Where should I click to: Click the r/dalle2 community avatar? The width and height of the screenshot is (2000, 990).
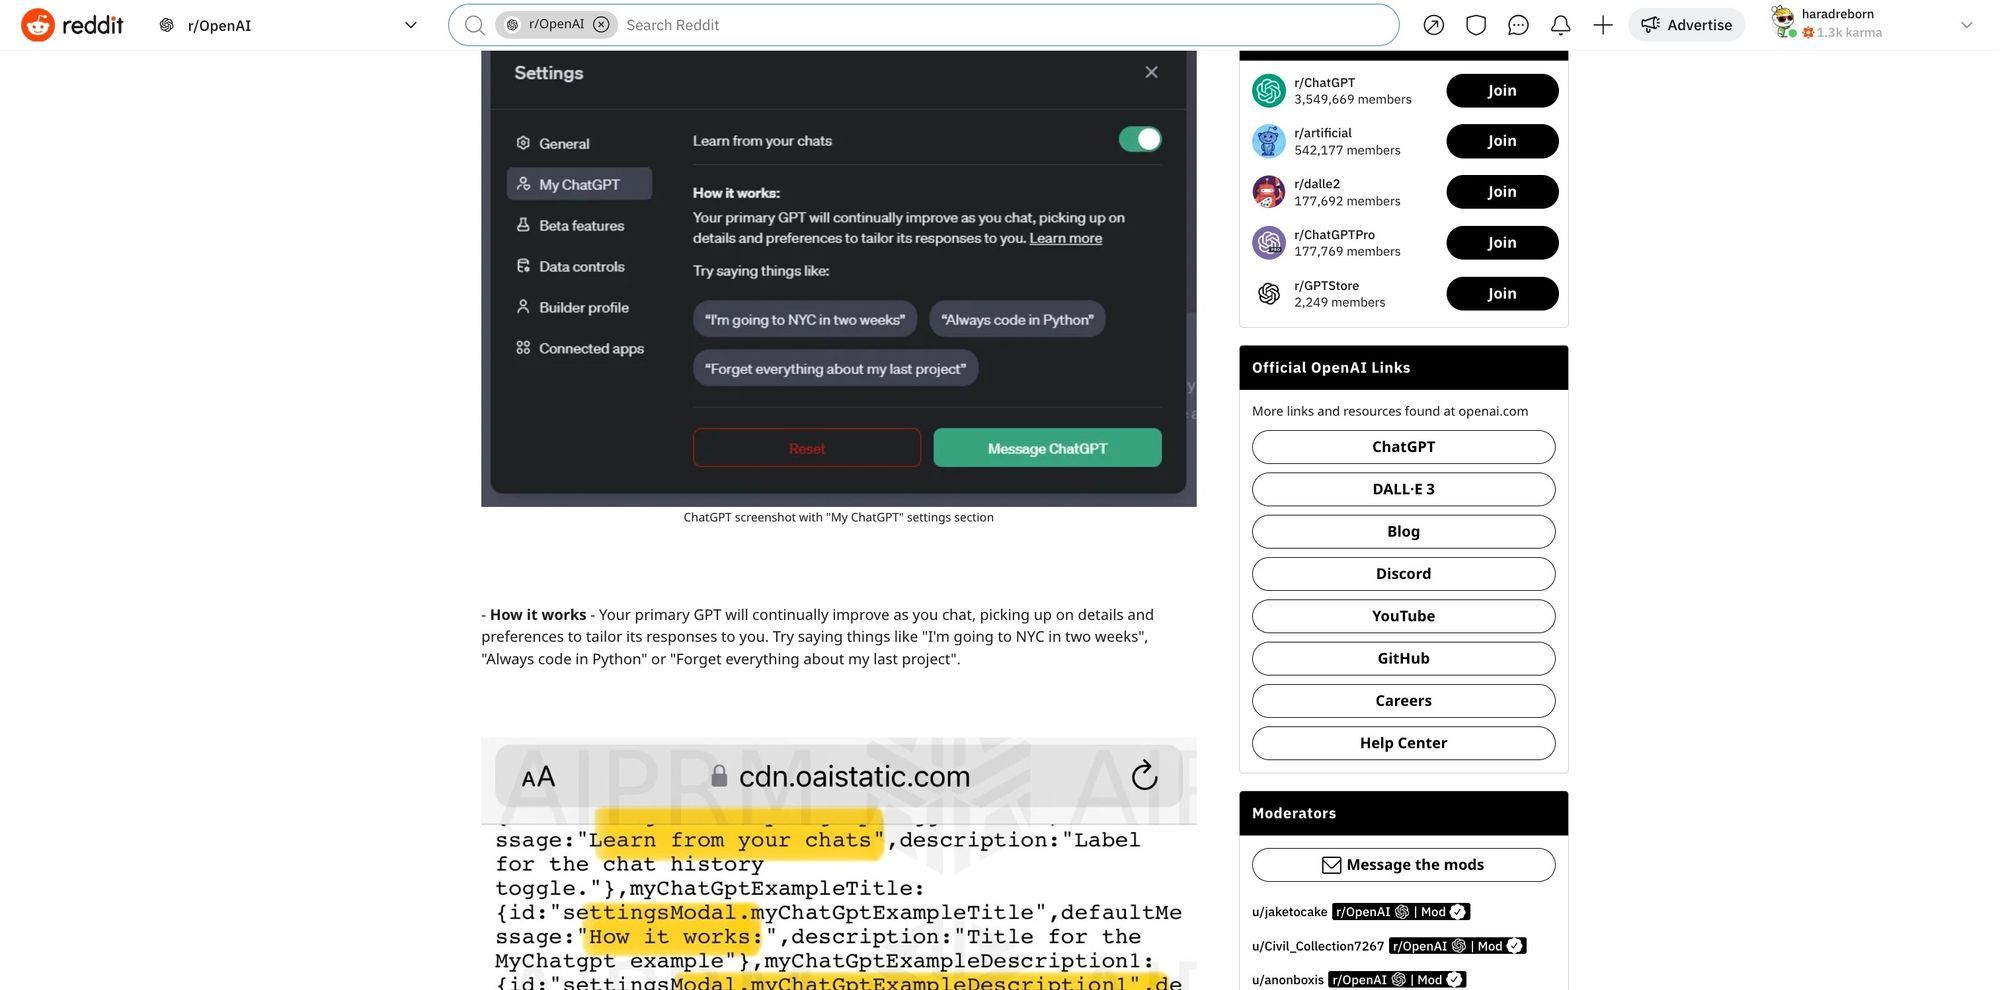point(1268,191)
